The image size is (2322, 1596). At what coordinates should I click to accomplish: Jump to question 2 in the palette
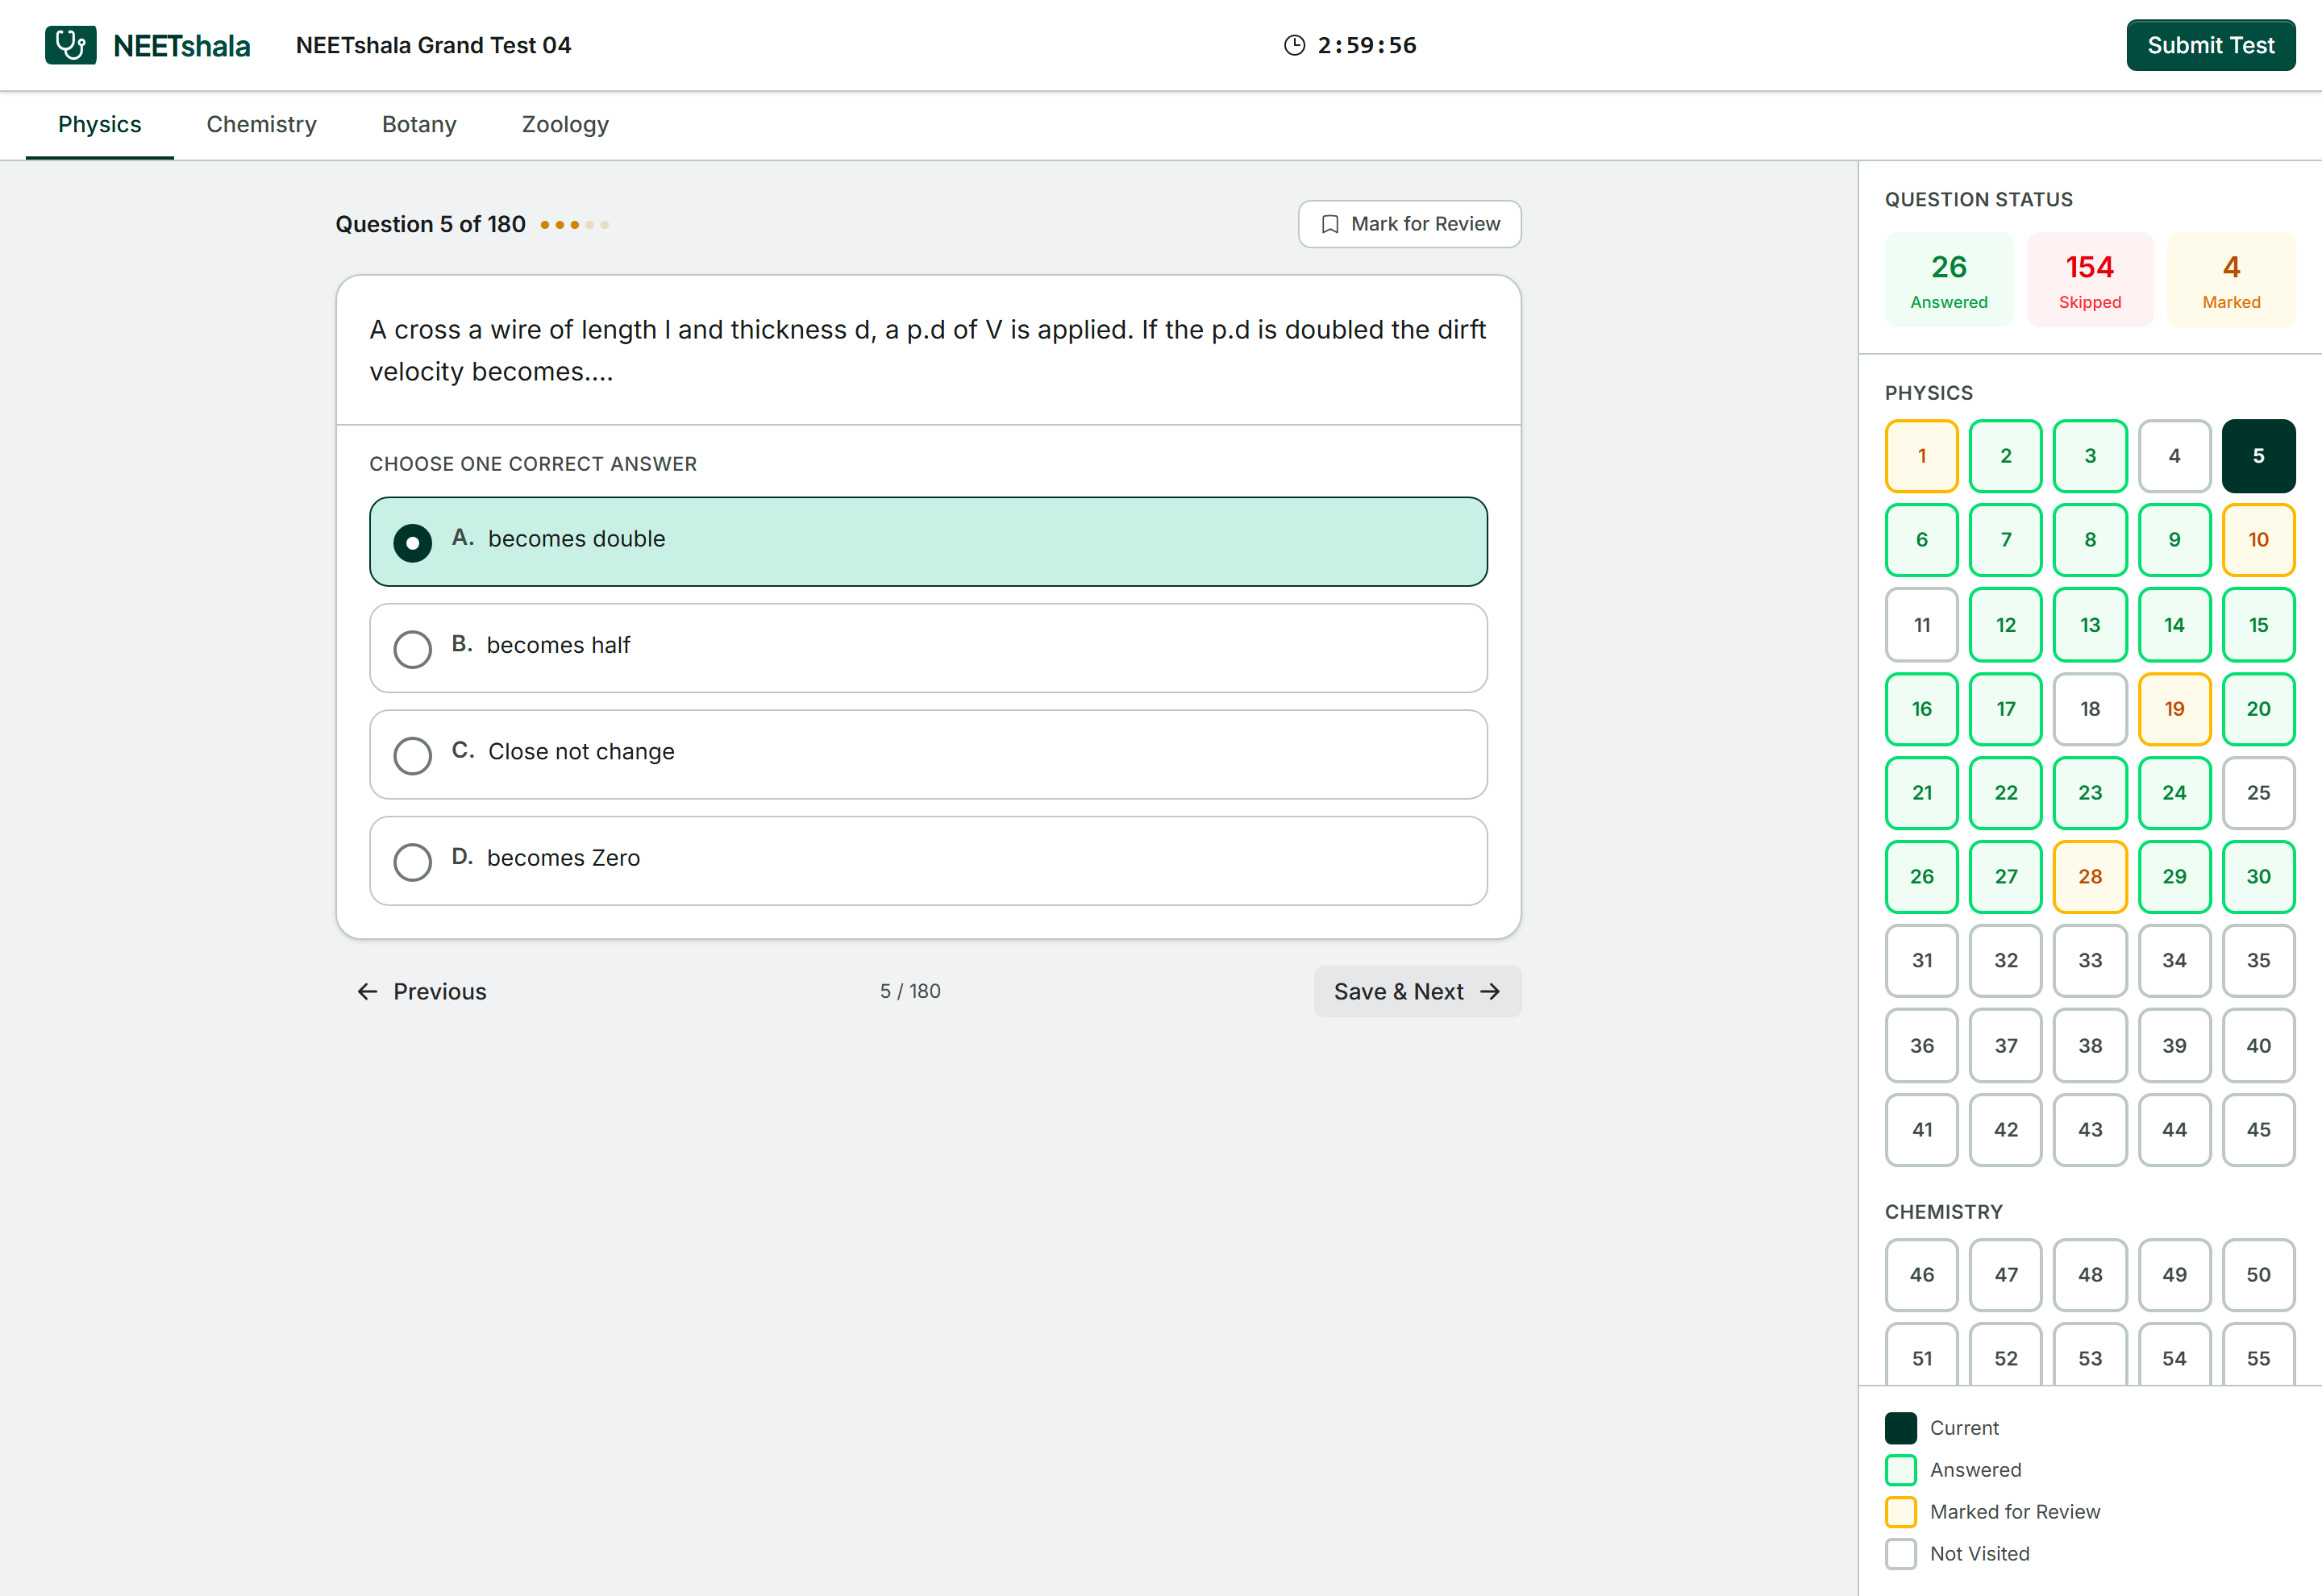pyautogui.click(x=2006, y=456)
